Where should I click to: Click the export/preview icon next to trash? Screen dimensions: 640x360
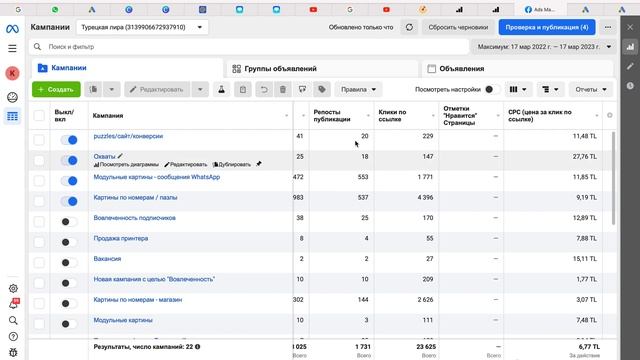(302, 89)
